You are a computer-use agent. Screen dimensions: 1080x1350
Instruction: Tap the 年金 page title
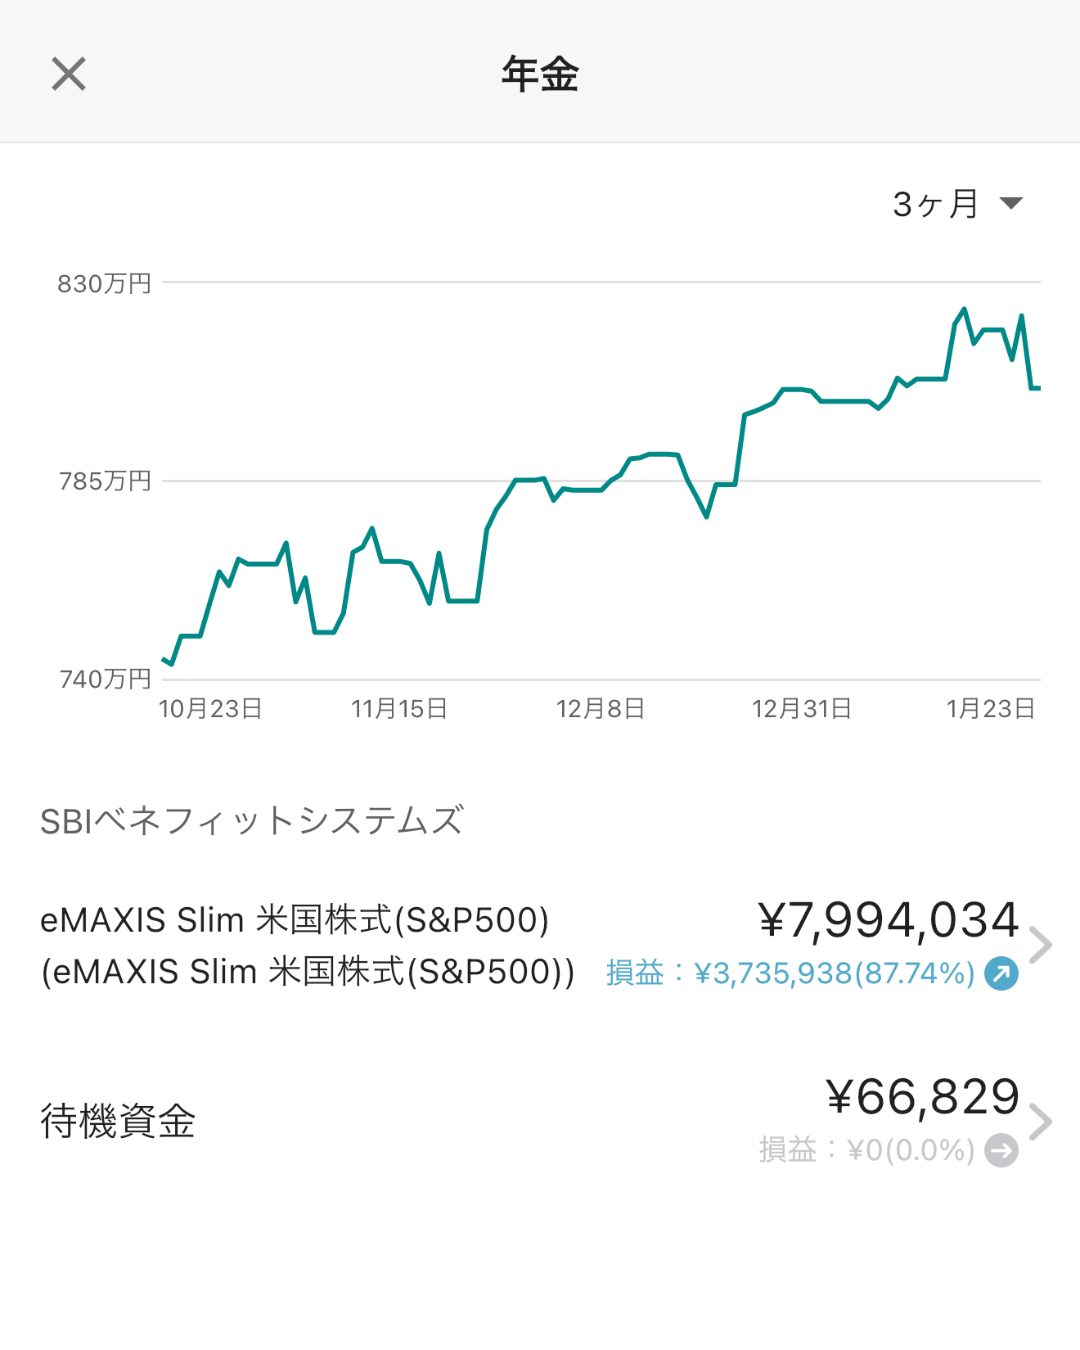(x=540, y=74)
